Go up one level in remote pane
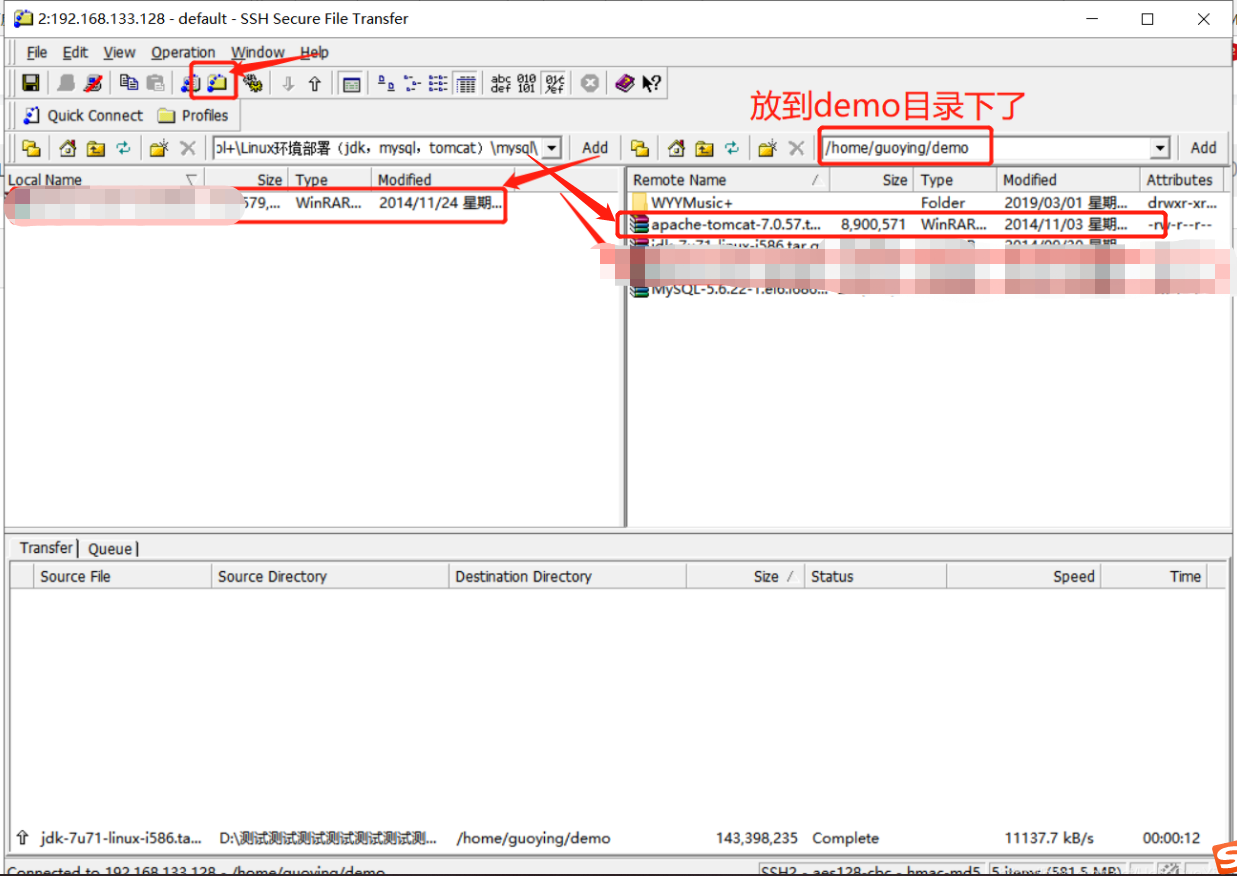The image size is (1237, 876). (705, 148)
